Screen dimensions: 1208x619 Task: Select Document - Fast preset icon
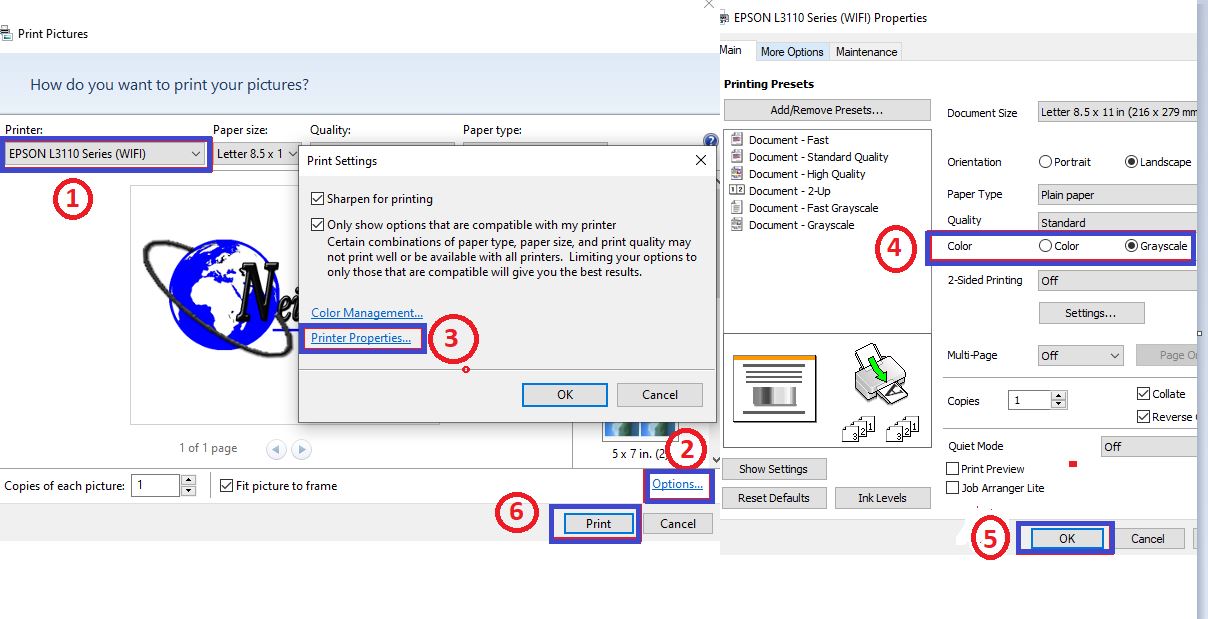tap(737, 140)
